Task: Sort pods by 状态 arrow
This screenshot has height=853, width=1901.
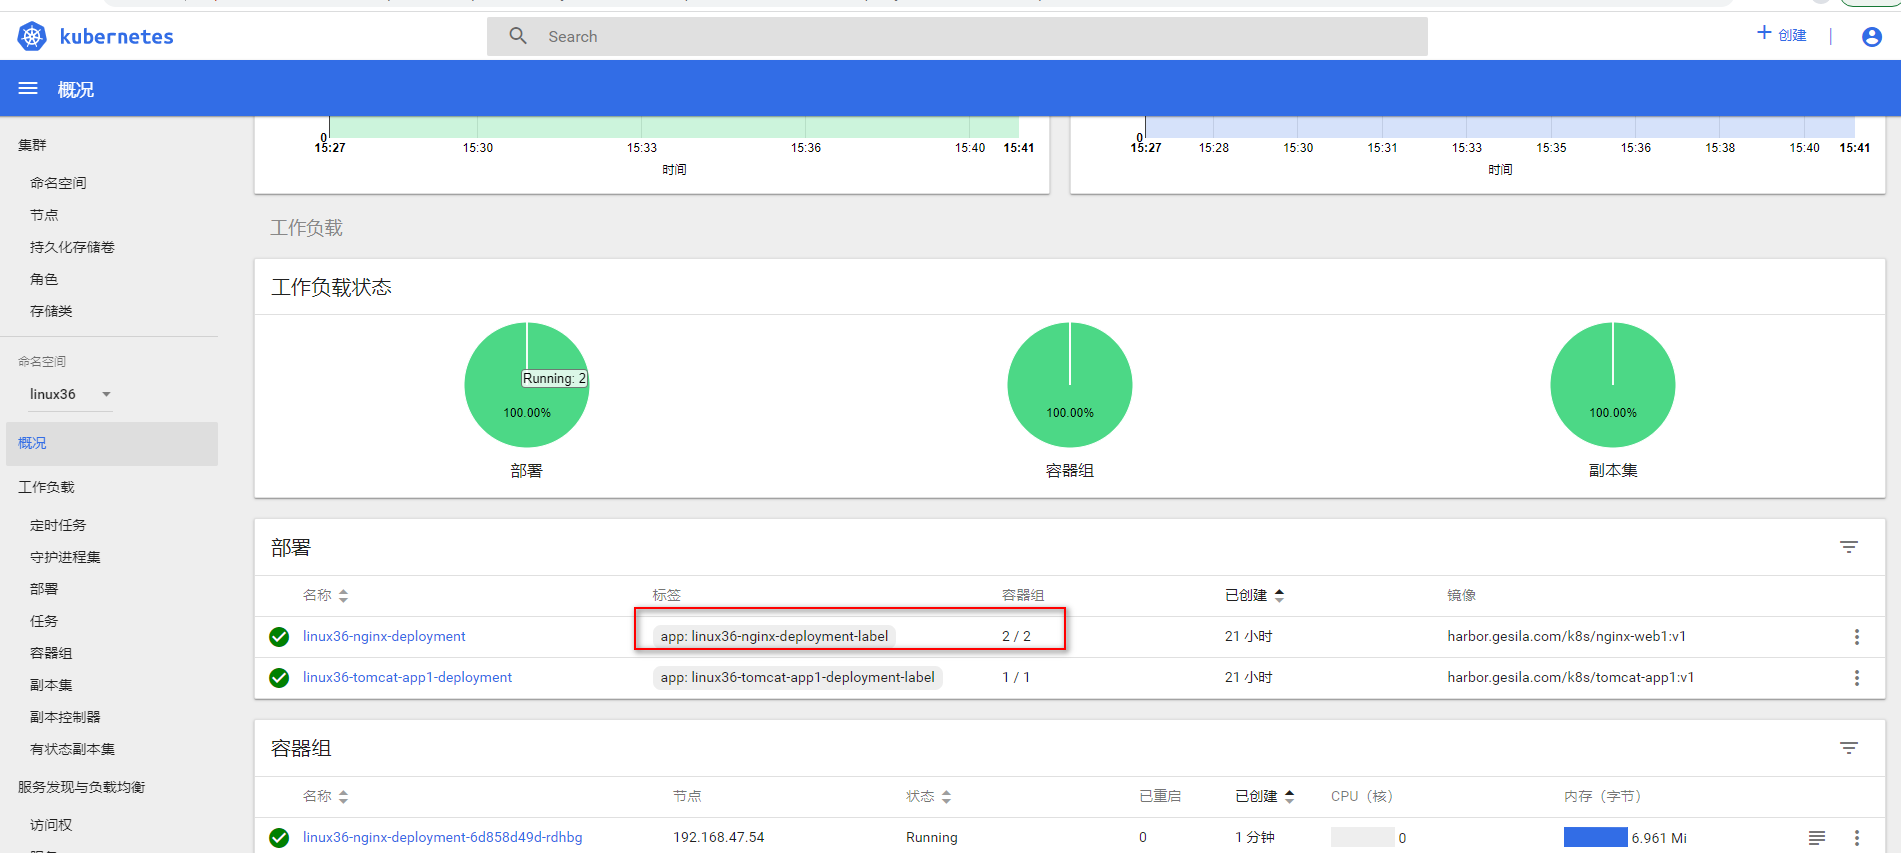Action: coord(946,797)
